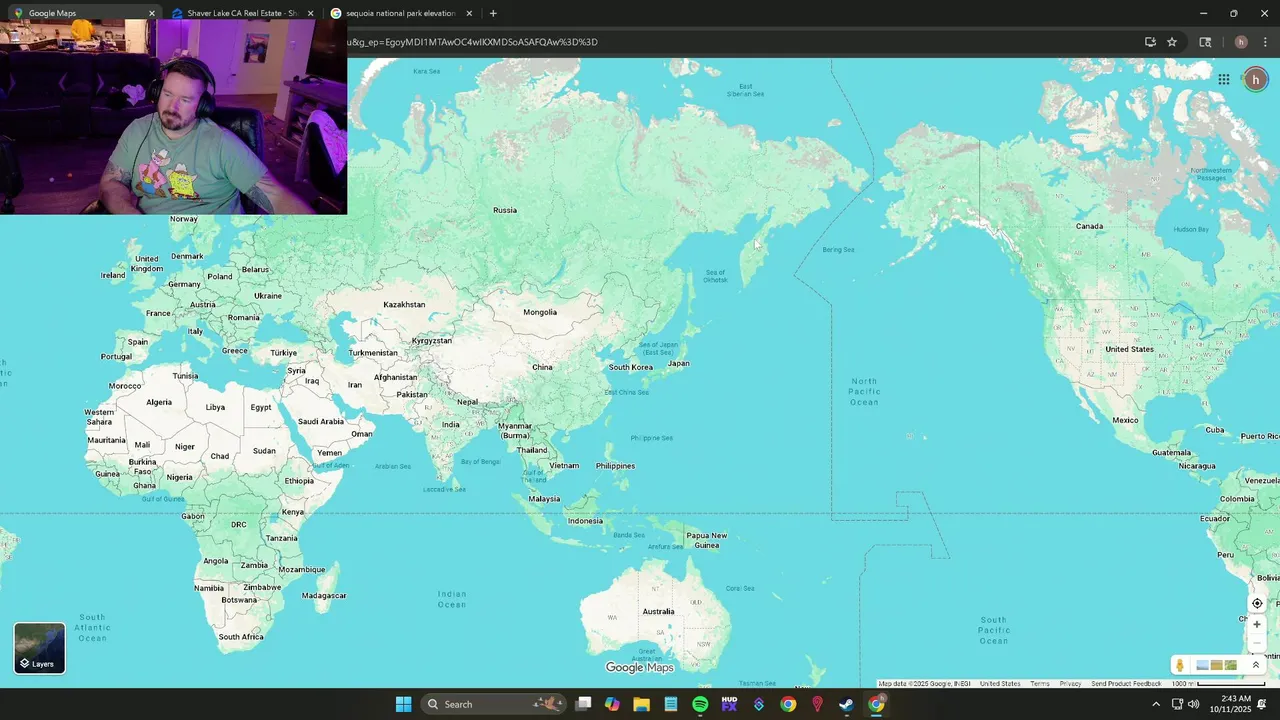Screen dimensions: 1280x720
Task: Click the Australia label on the map
Action: (658, 611)
